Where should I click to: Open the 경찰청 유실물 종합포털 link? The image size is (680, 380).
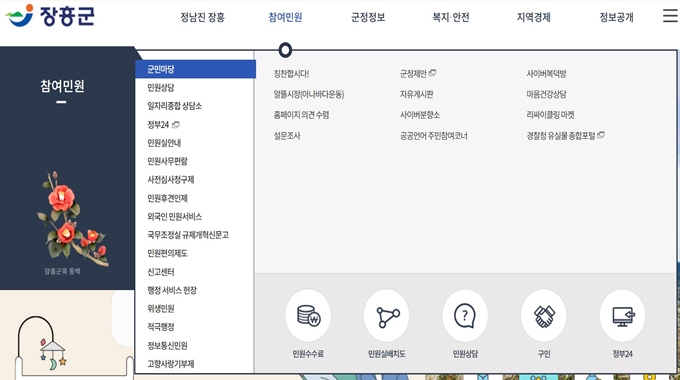pos(565,136)
